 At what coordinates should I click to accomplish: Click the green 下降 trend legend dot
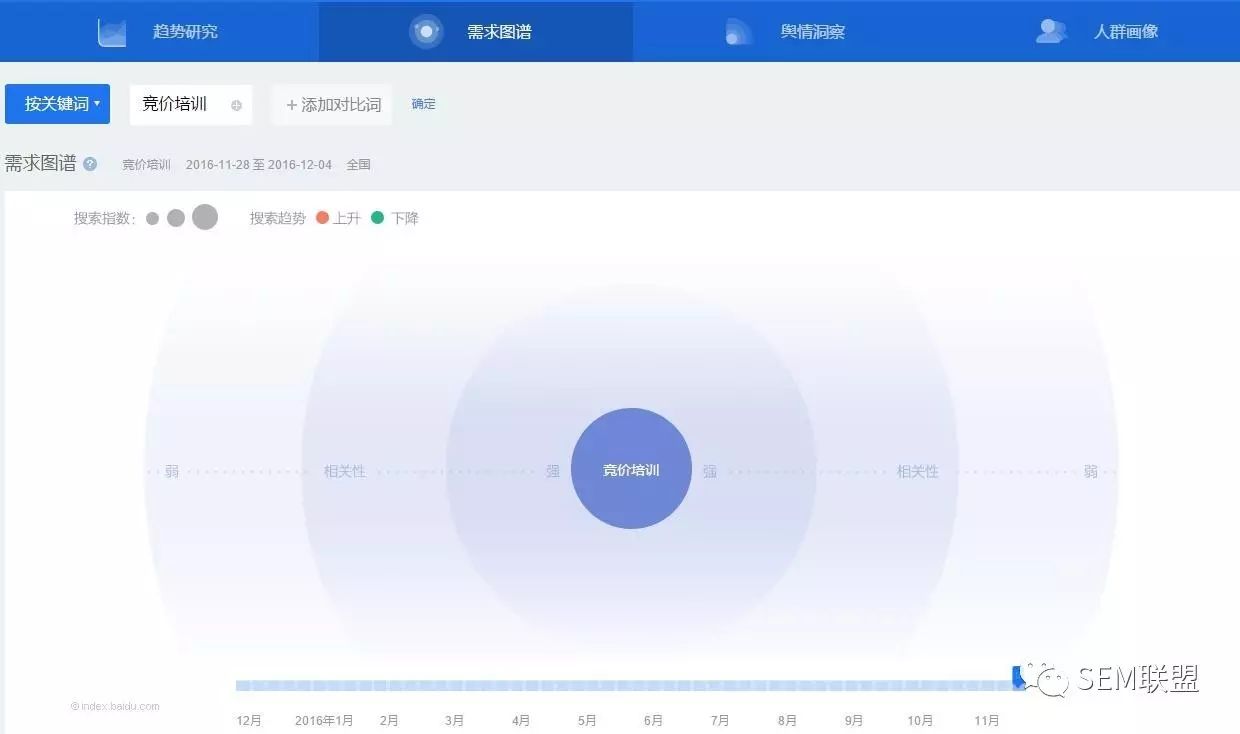[377, 218]
